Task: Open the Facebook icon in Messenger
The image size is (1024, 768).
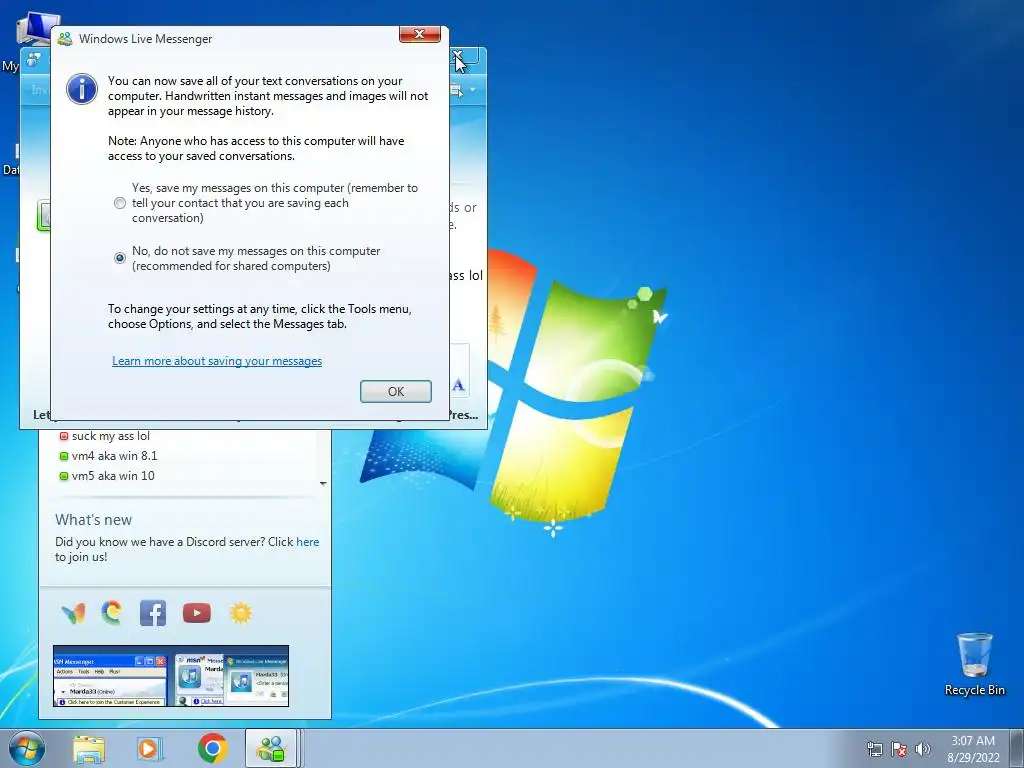Action: [x=153, y=613]
